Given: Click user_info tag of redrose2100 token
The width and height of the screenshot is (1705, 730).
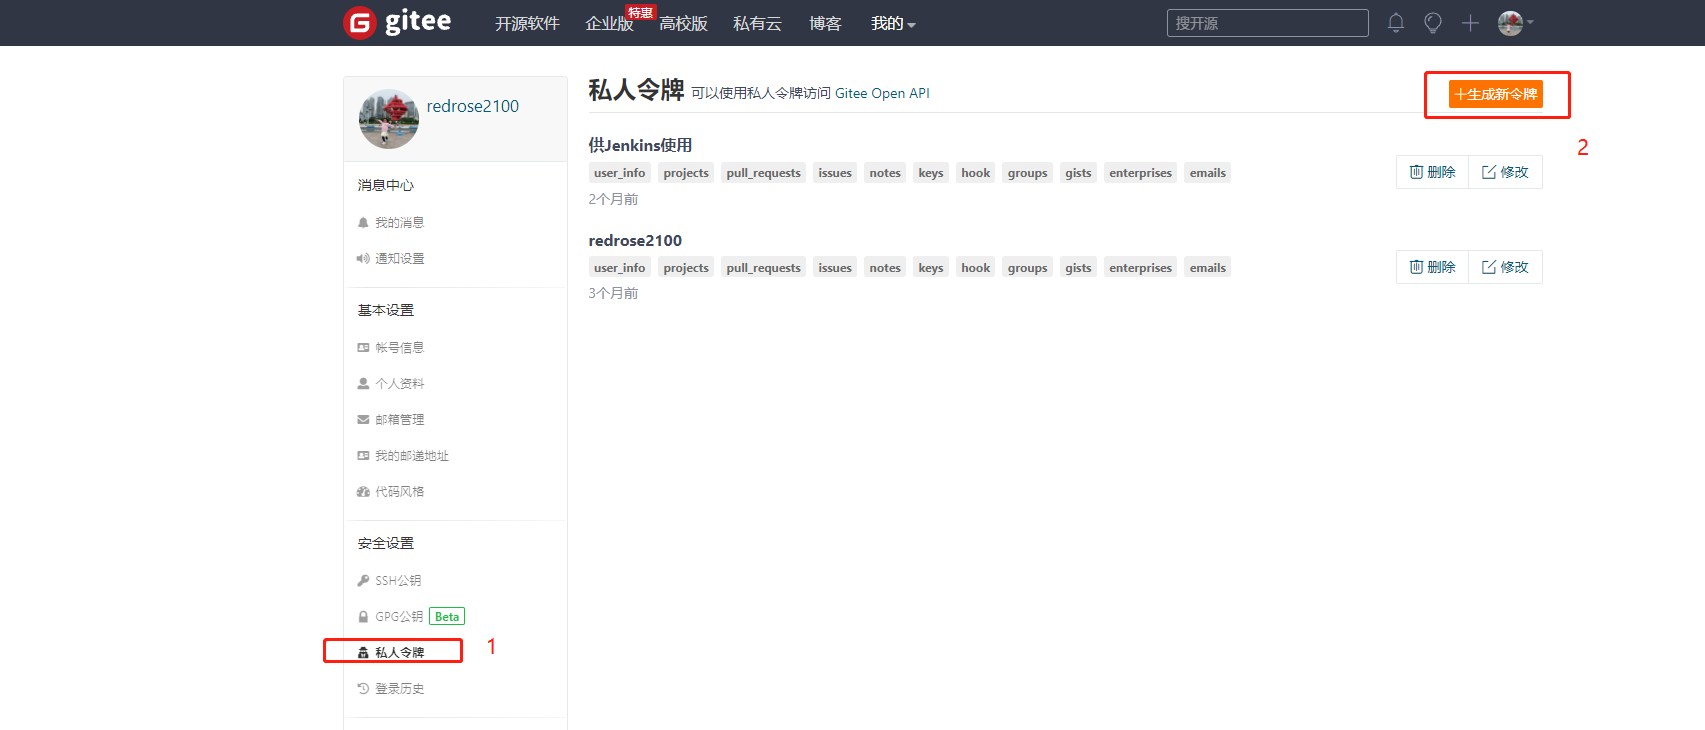Looking at the screenshot, I should click(x=620, y=268).
